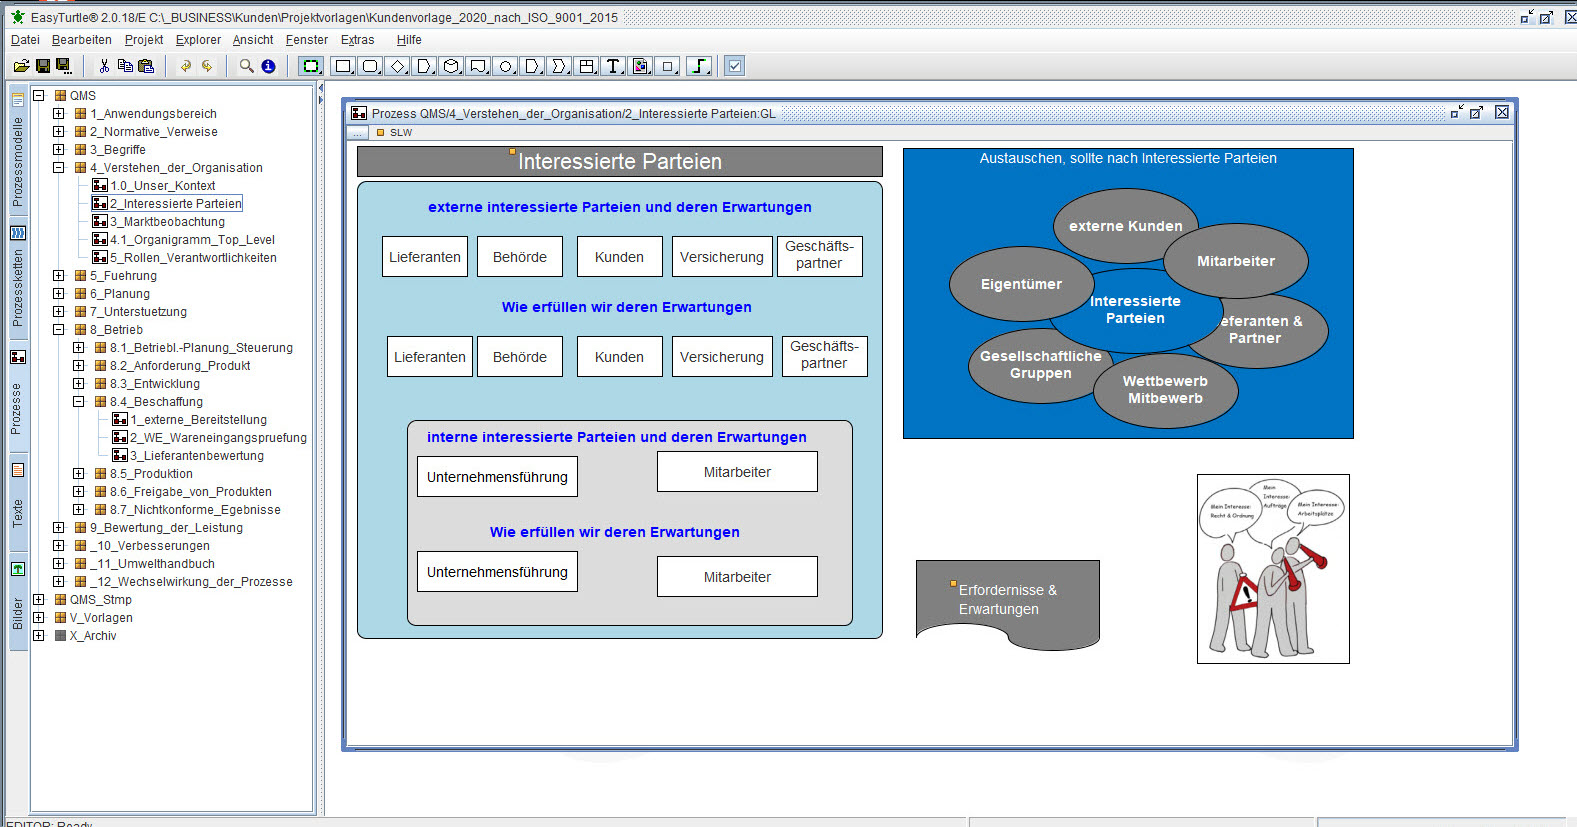
Task: Click the Eigentümer ellipse
Action: (x=1021, y=284)
